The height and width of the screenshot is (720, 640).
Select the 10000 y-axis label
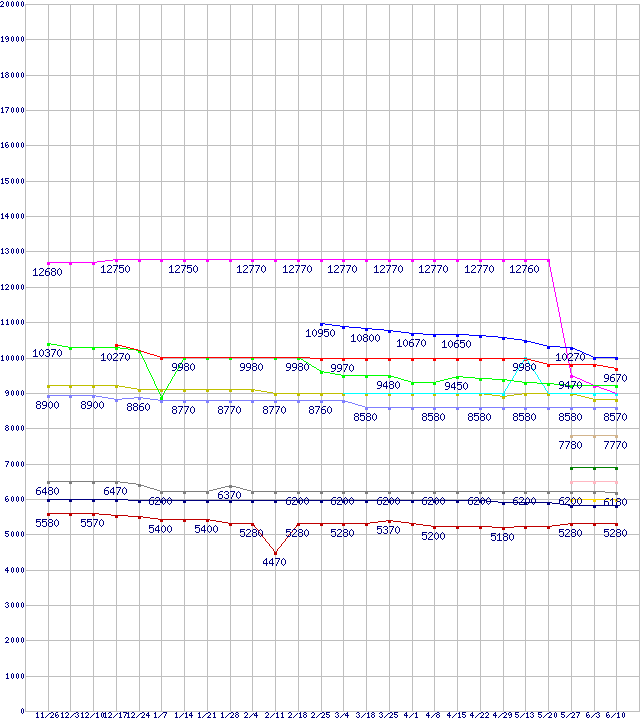coord(14,358)
